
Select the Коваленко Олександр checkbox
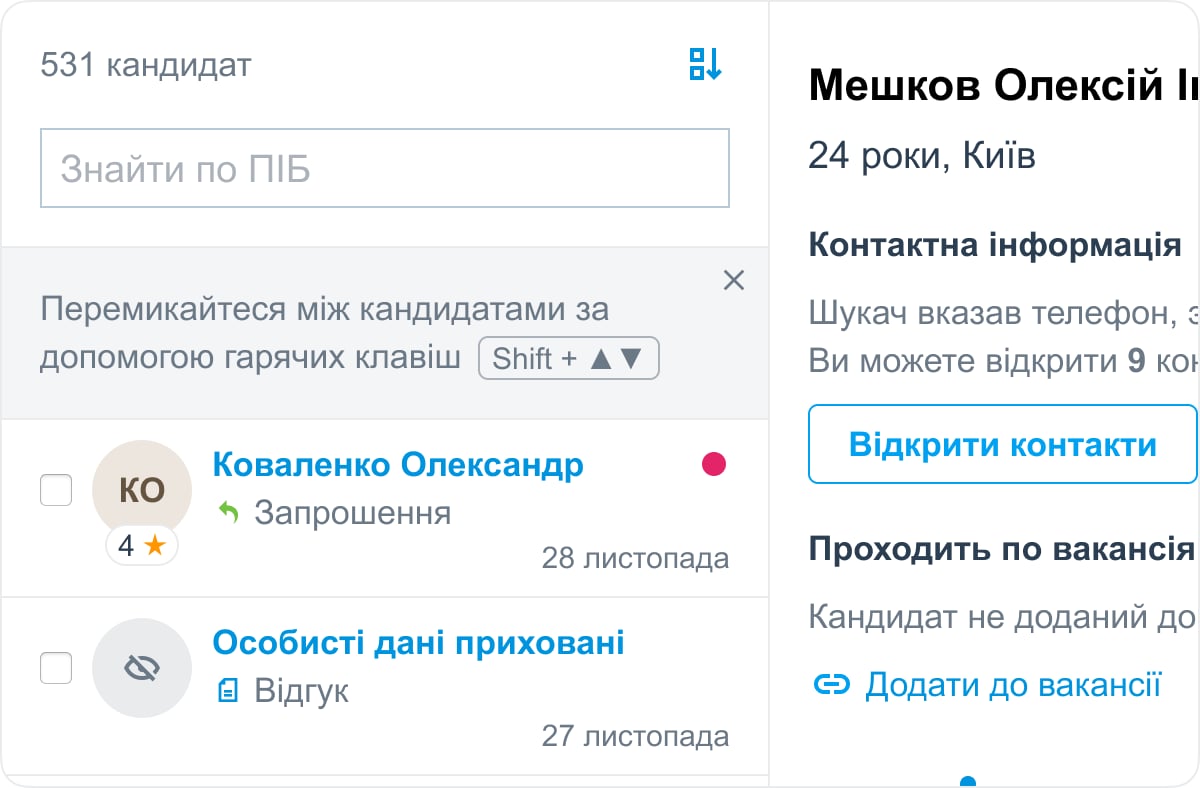tap(56, 490)
